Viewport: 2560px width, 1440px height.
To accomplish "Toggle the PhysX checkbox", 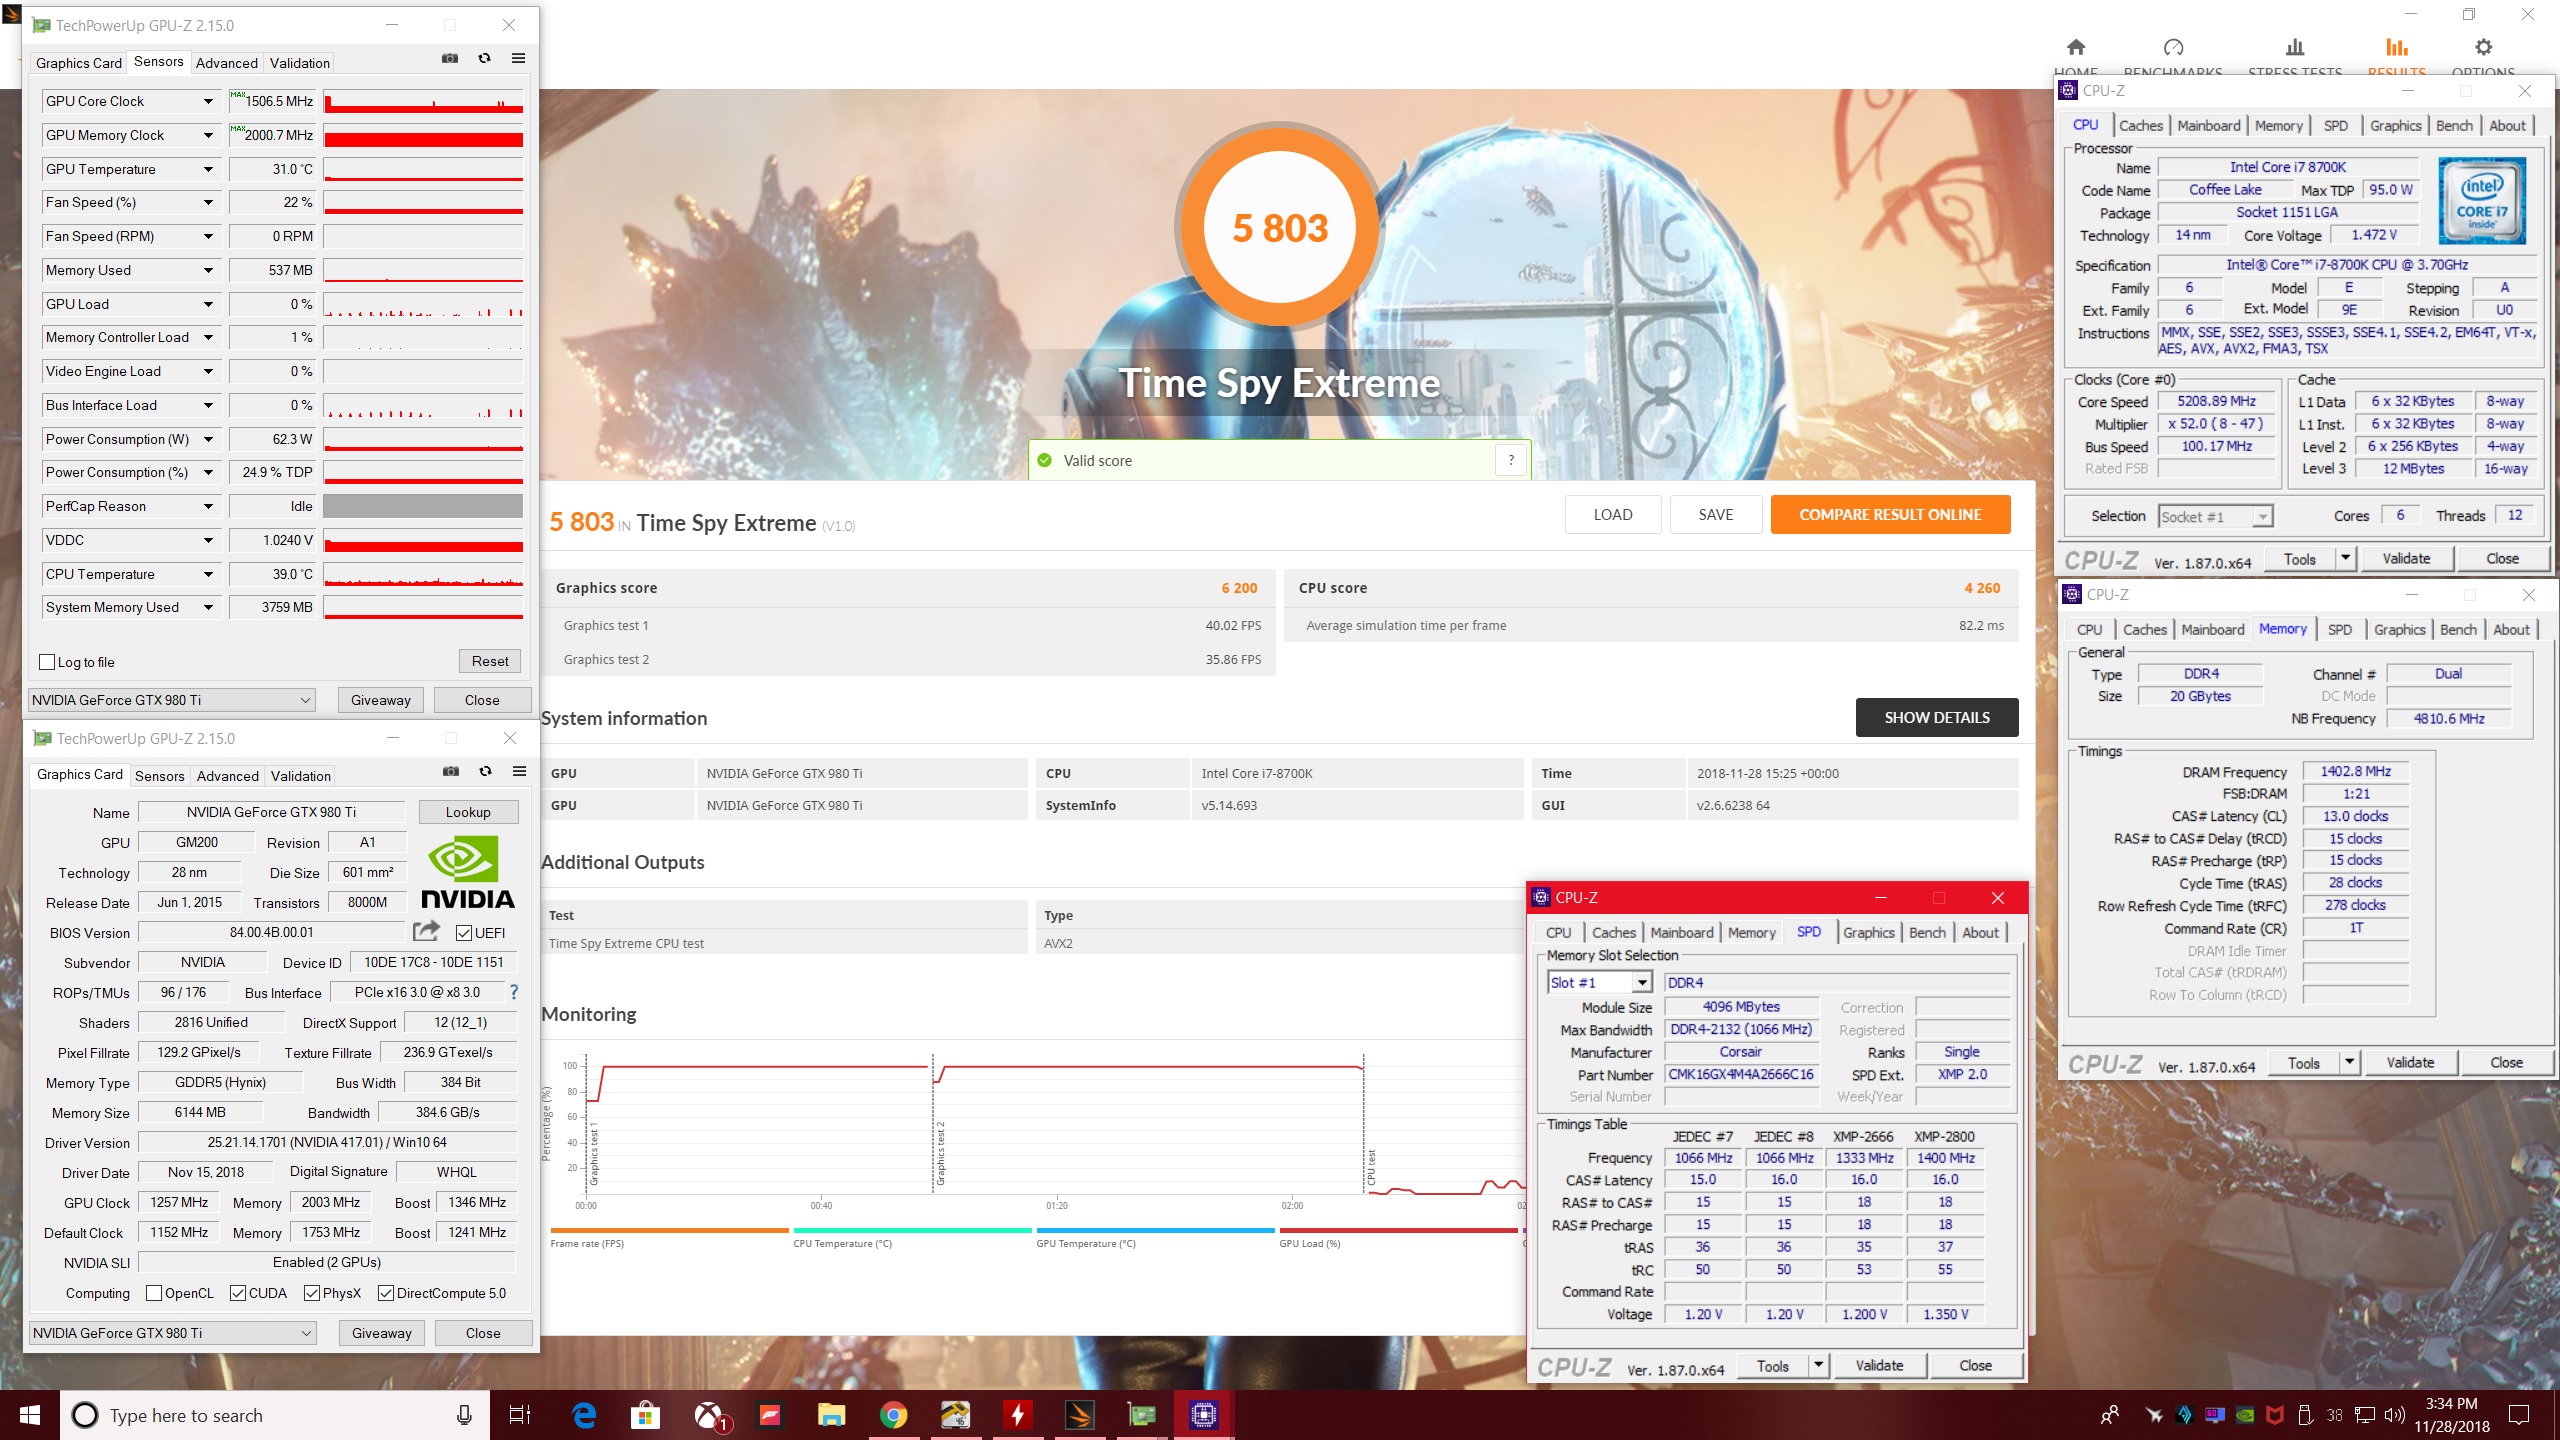I will click(x=312, y=1293).
